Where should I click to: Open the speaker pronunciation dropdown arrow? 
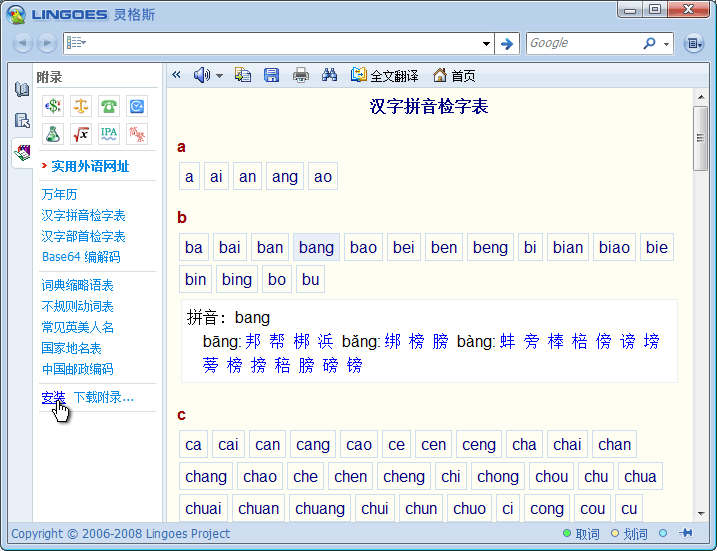pyautogui.click(x=219, y=76)
